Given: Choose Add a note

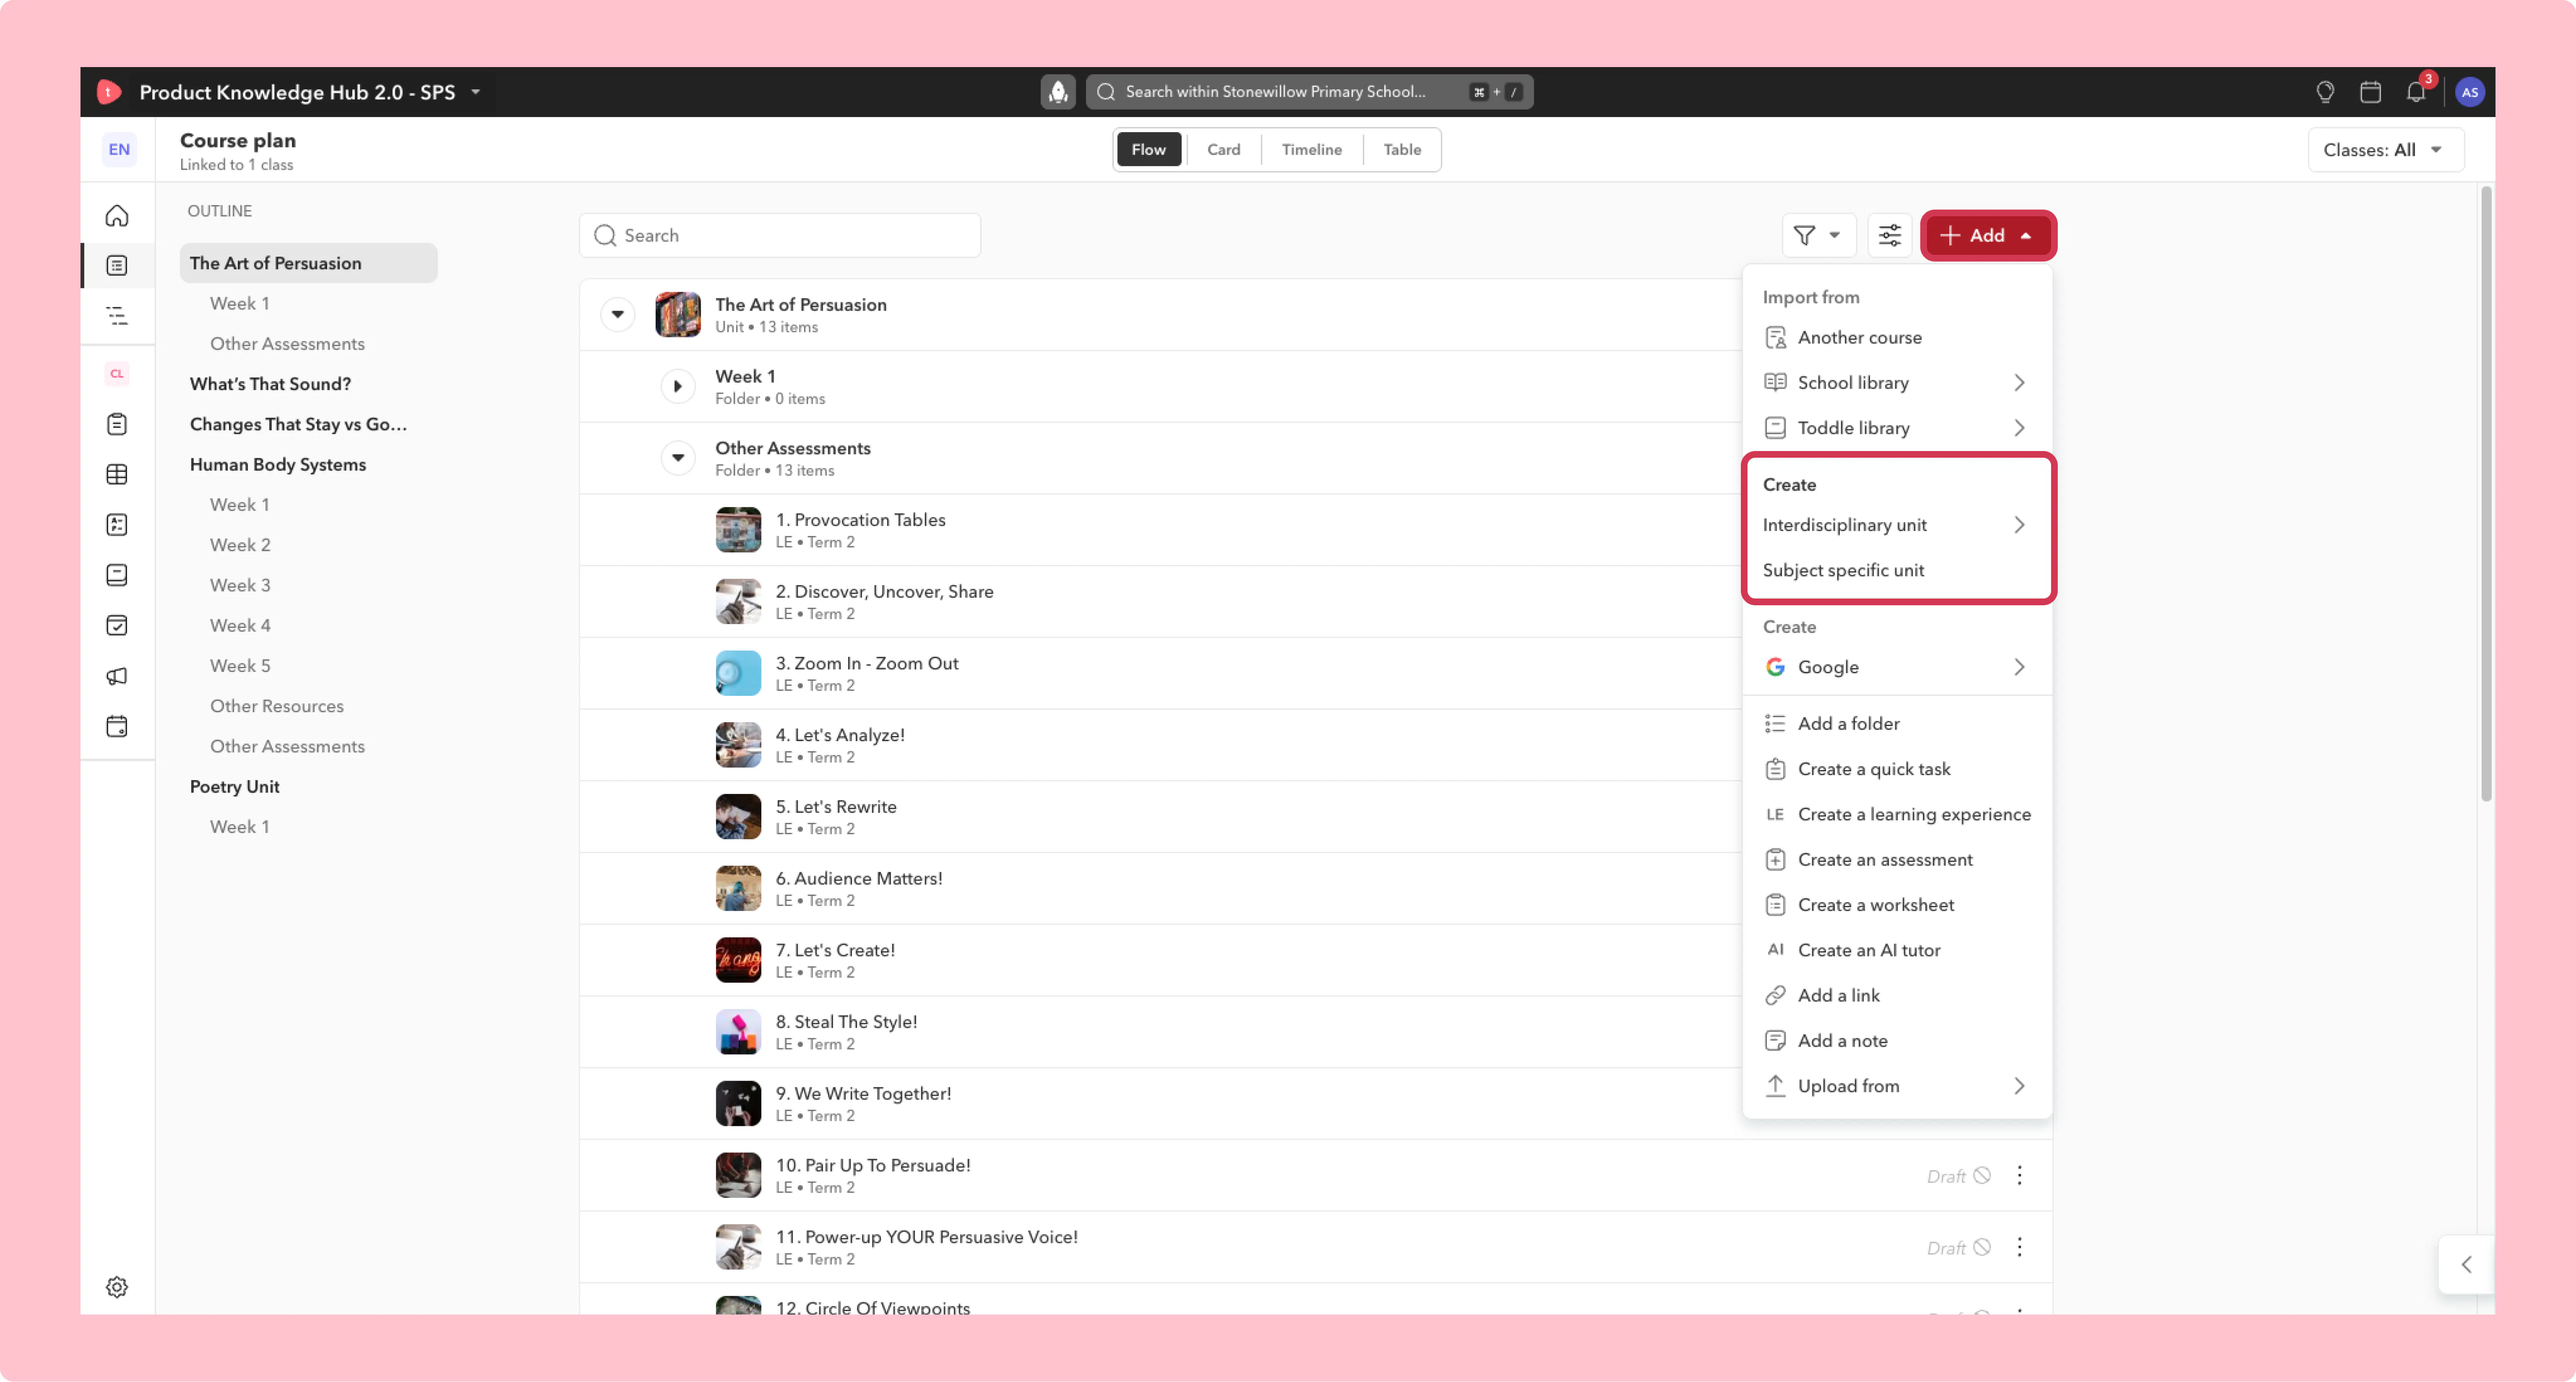Looking at the screenshot, I should click(1897, 1041).
